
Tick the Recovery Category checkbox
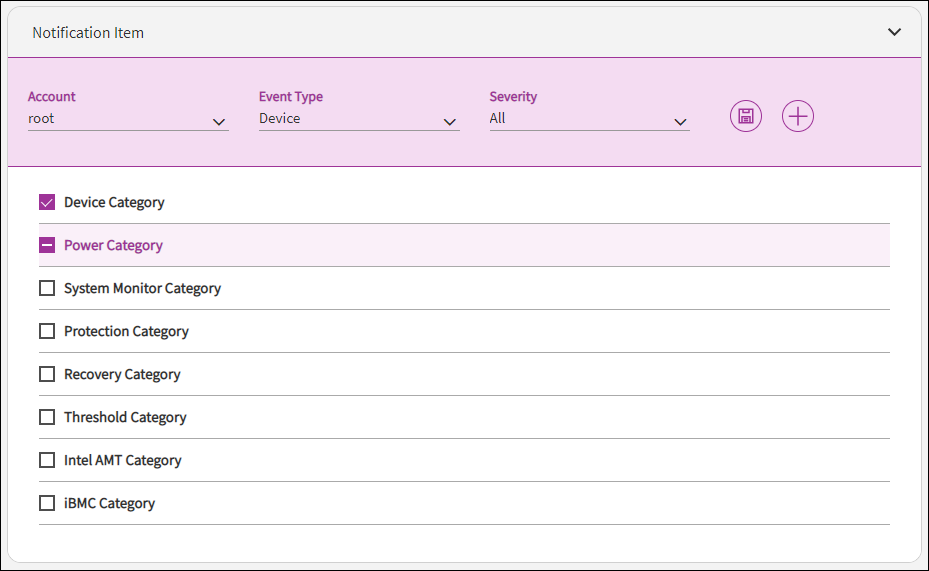(x=47, y=374)
